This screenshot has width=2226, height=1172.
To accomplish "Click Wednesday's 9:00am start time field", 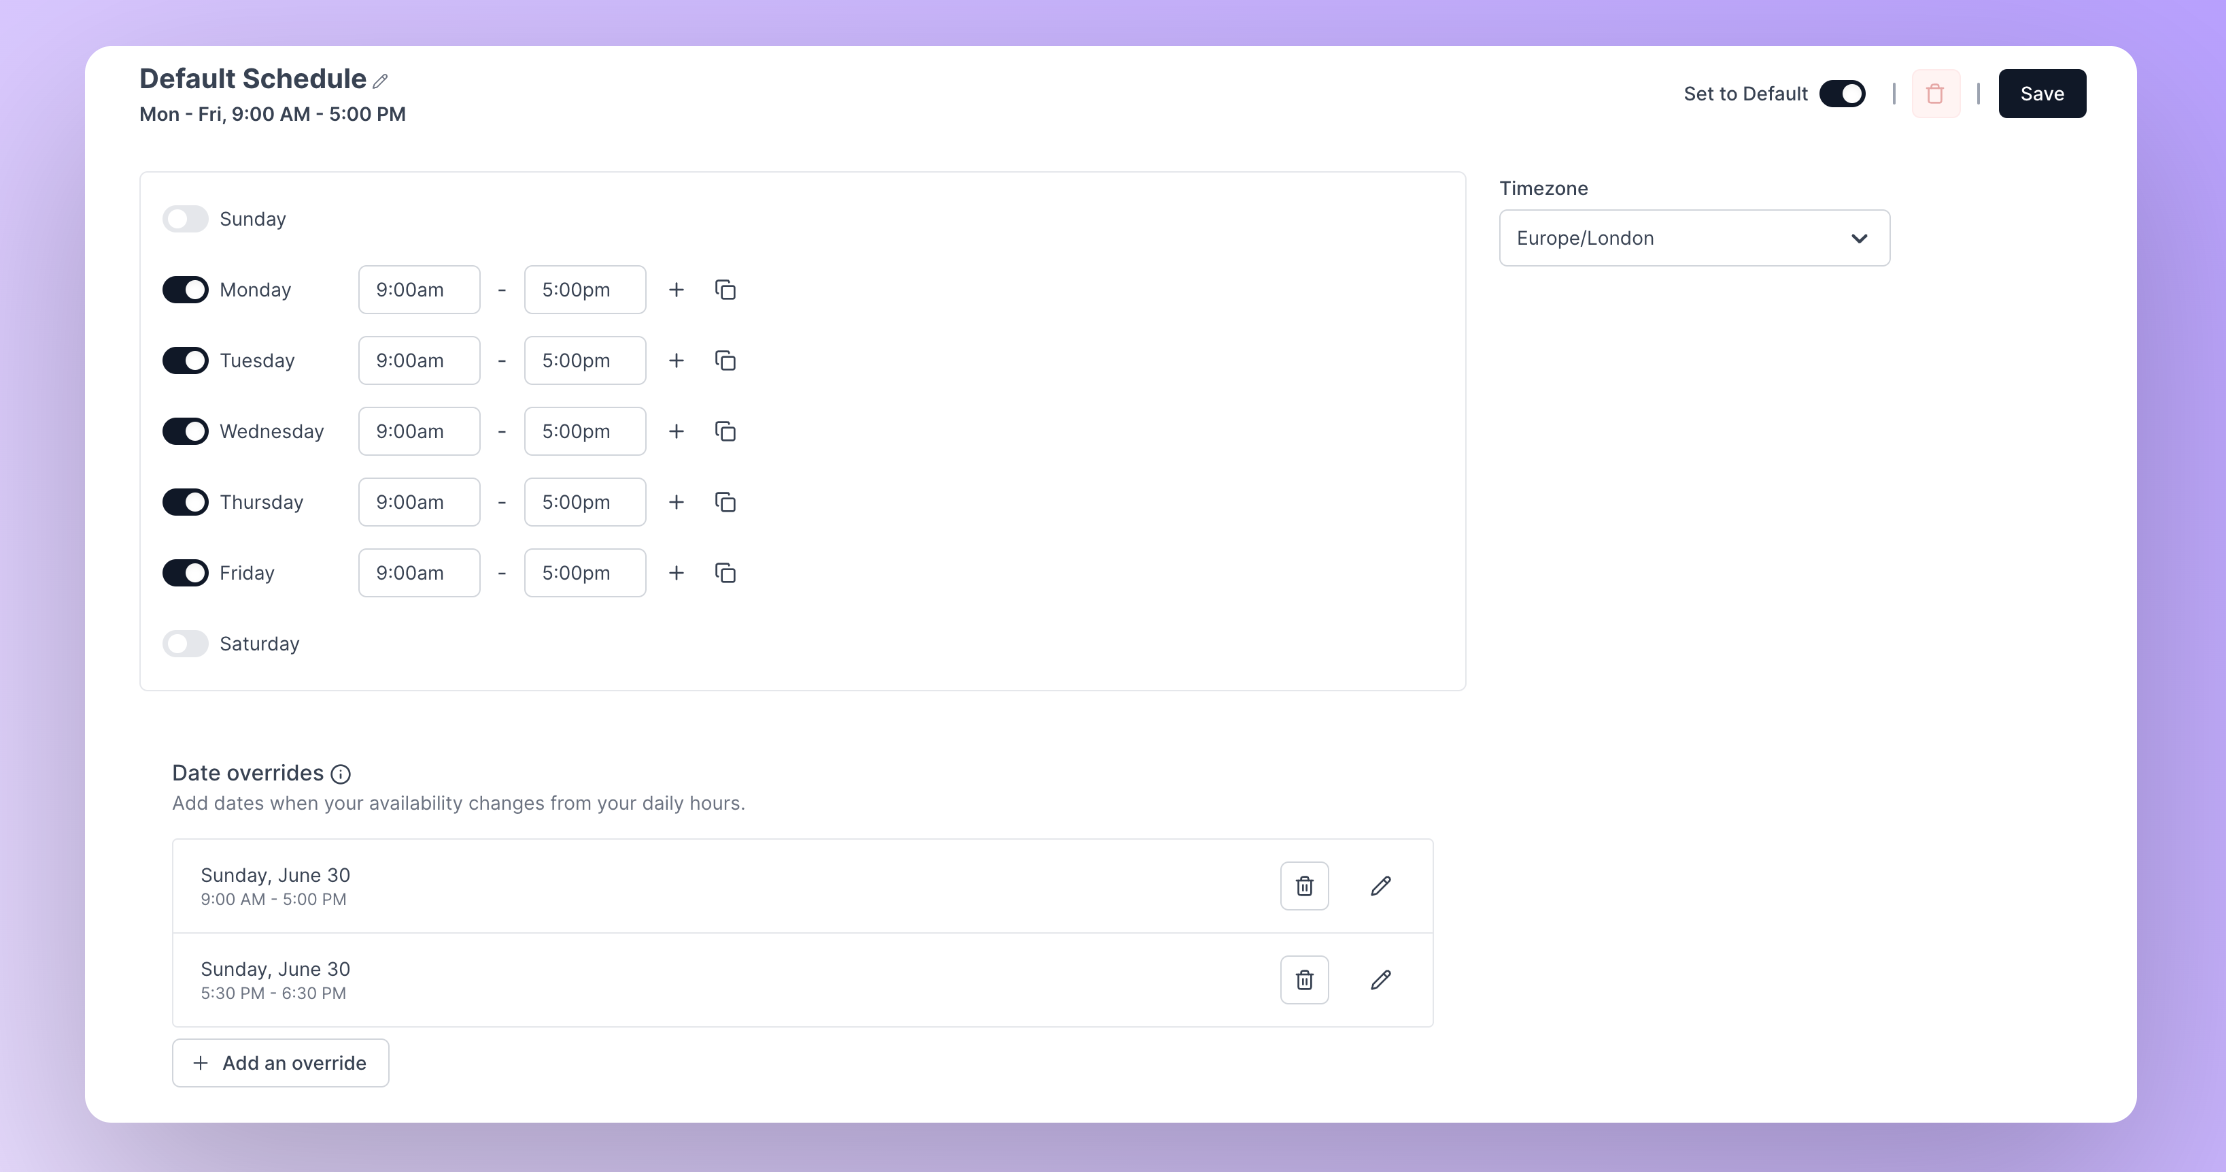I will click(x=419, y=431).
